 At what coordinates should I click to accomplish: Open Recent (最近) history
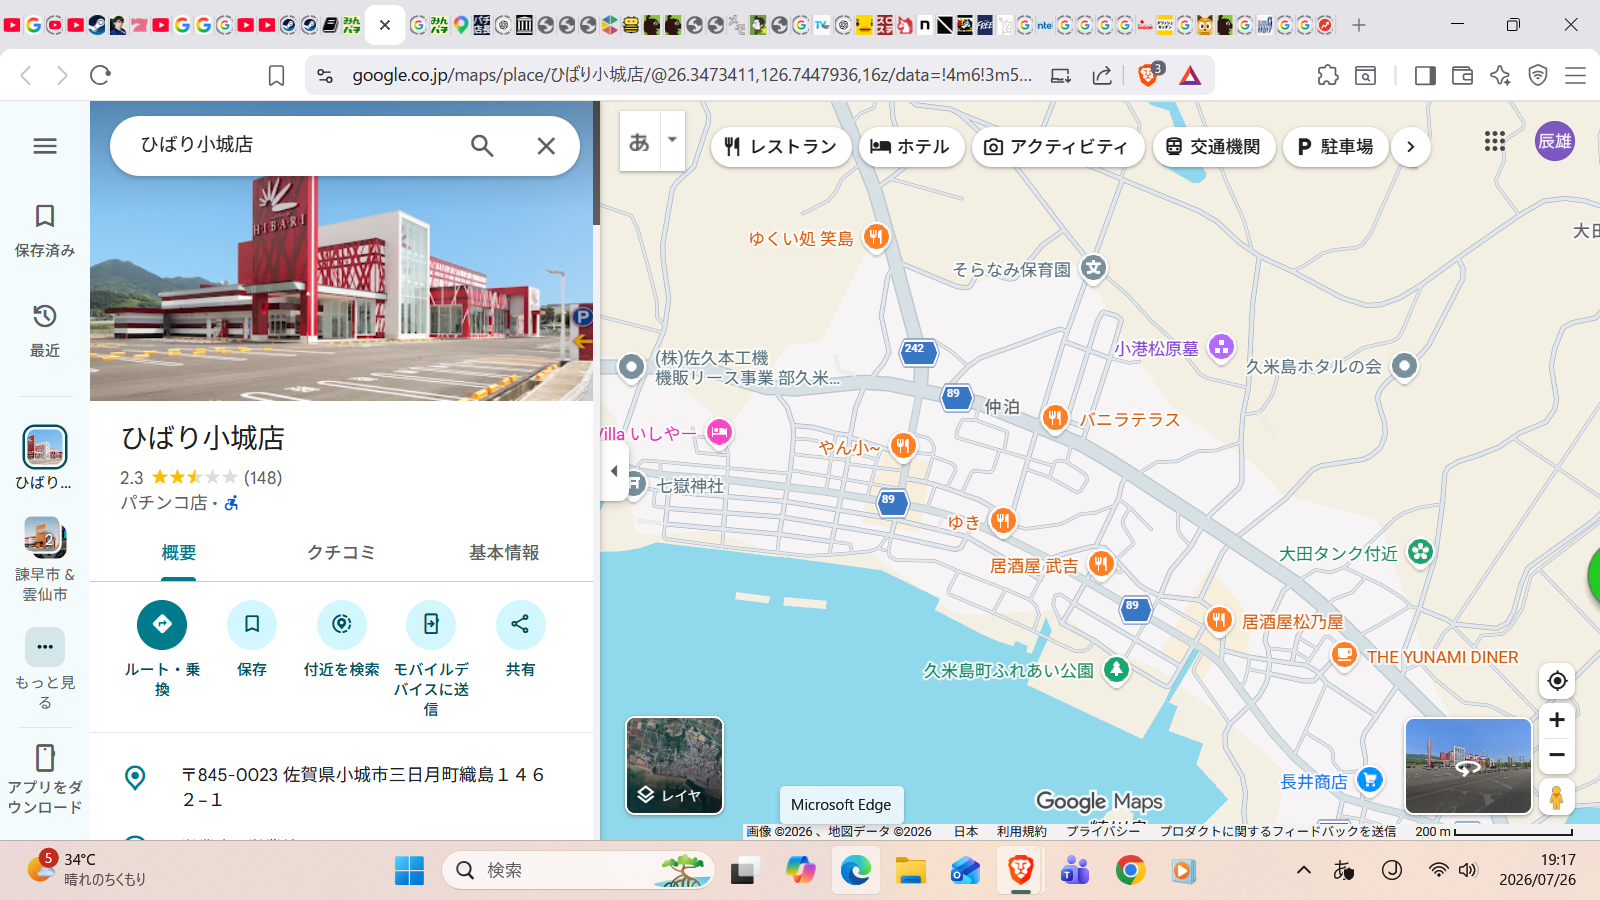coord(45,330)
